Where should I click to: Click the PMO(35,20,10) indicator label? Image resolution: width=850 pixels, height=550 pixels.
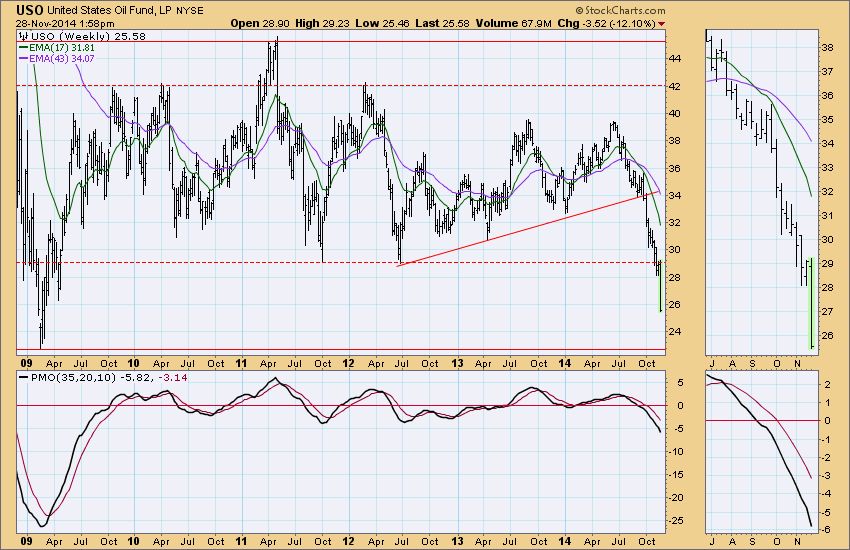pyautogui.click(x=61, y=376)
